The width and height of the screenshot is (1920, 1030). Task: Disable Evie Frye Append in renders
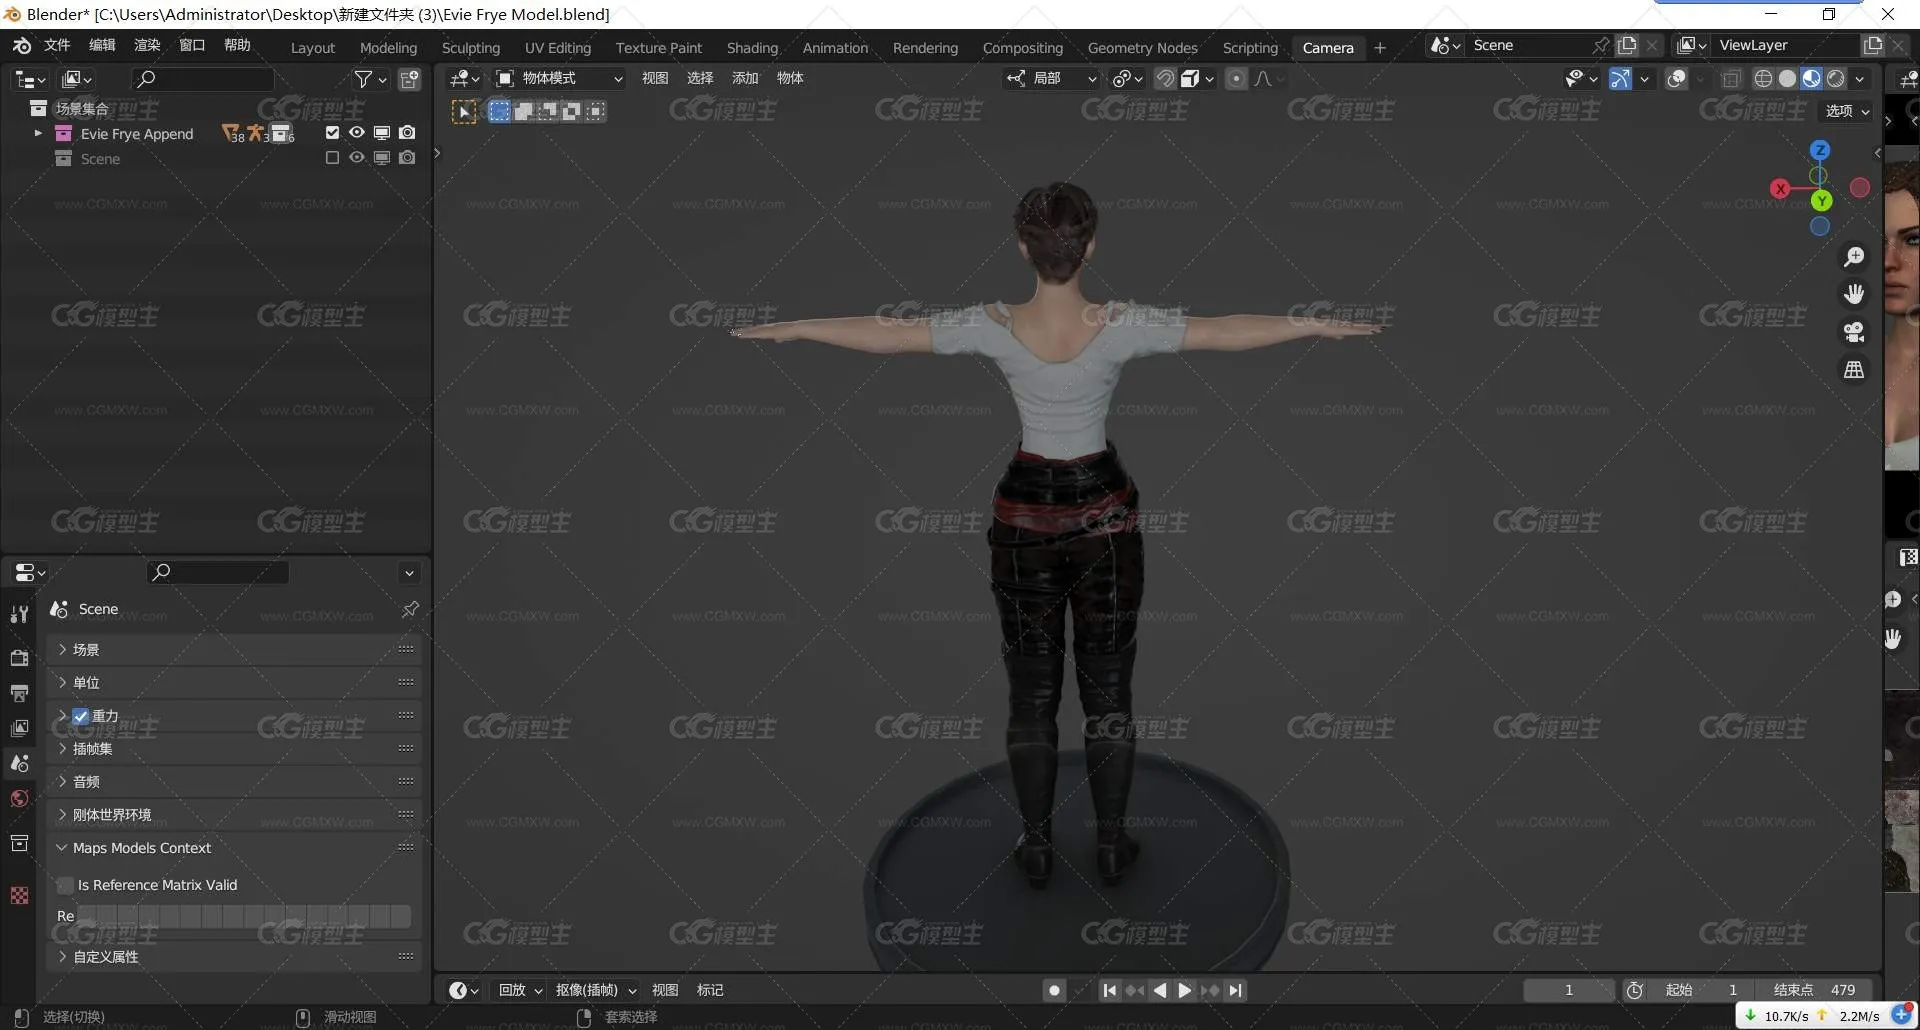point(407,133)
